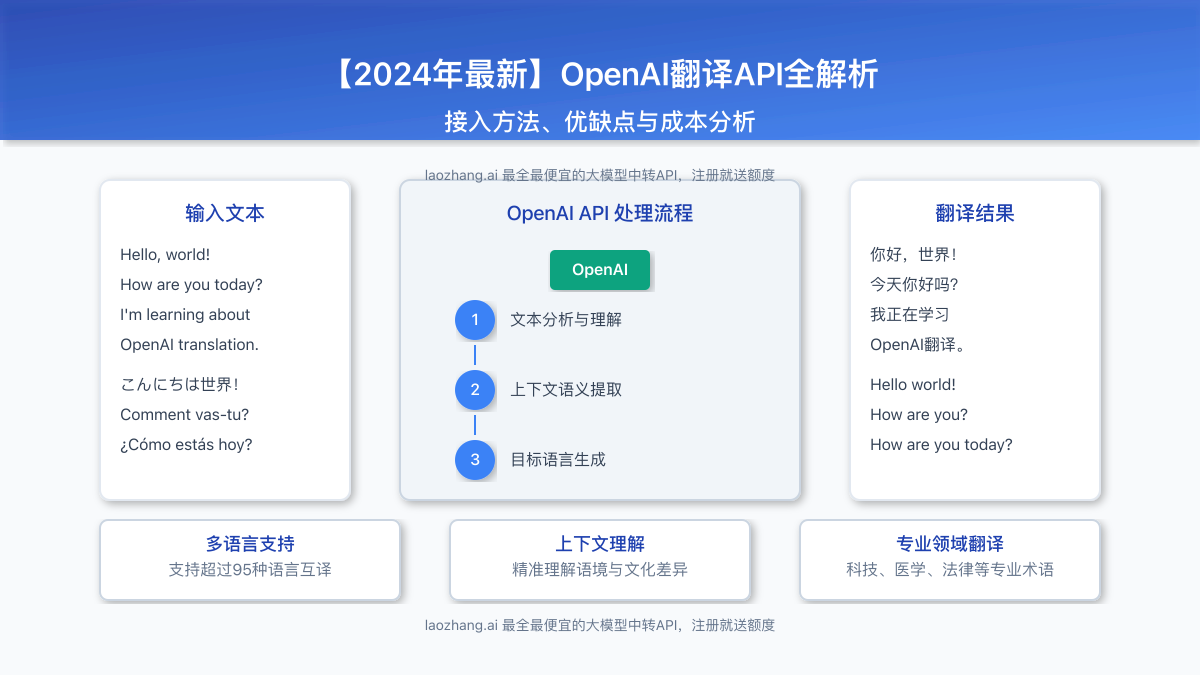This screenshot has width=1200, height=675.
Task: Click "How are you?" in the 翻译结果 panel
Action: click(x=919, y=415)
